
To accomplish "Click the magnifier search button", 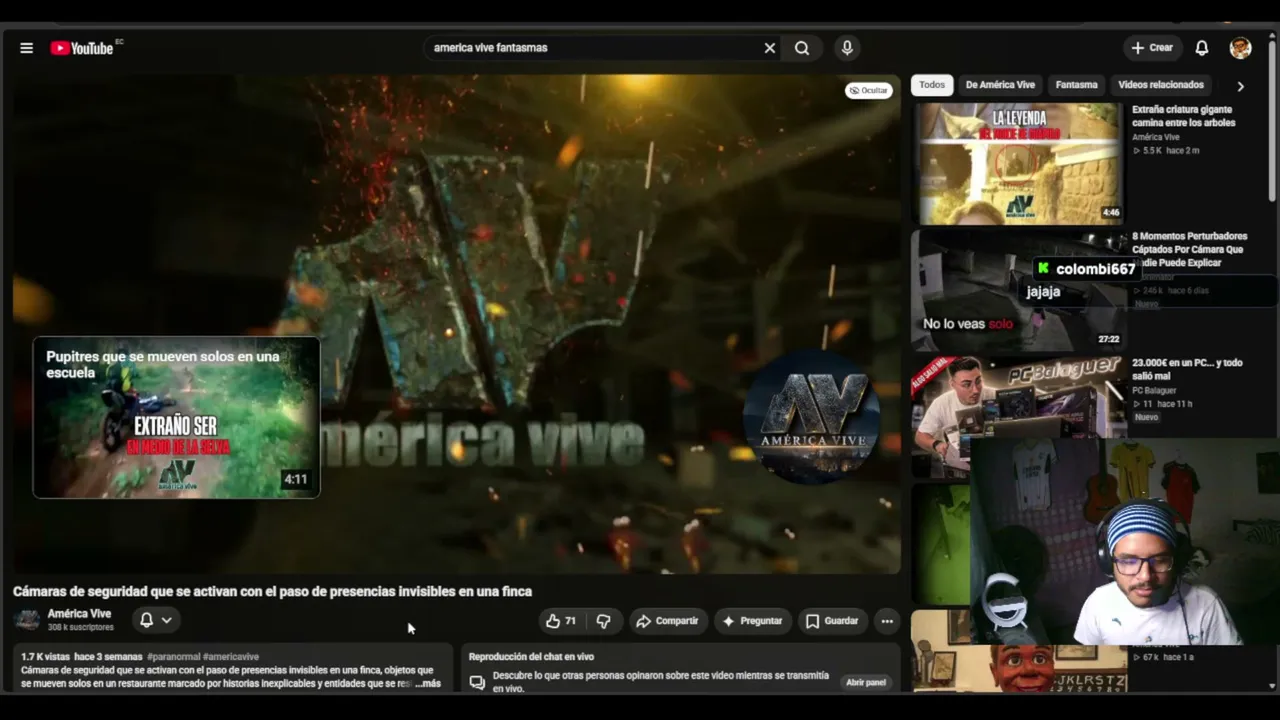I will [x=802, y=48].
